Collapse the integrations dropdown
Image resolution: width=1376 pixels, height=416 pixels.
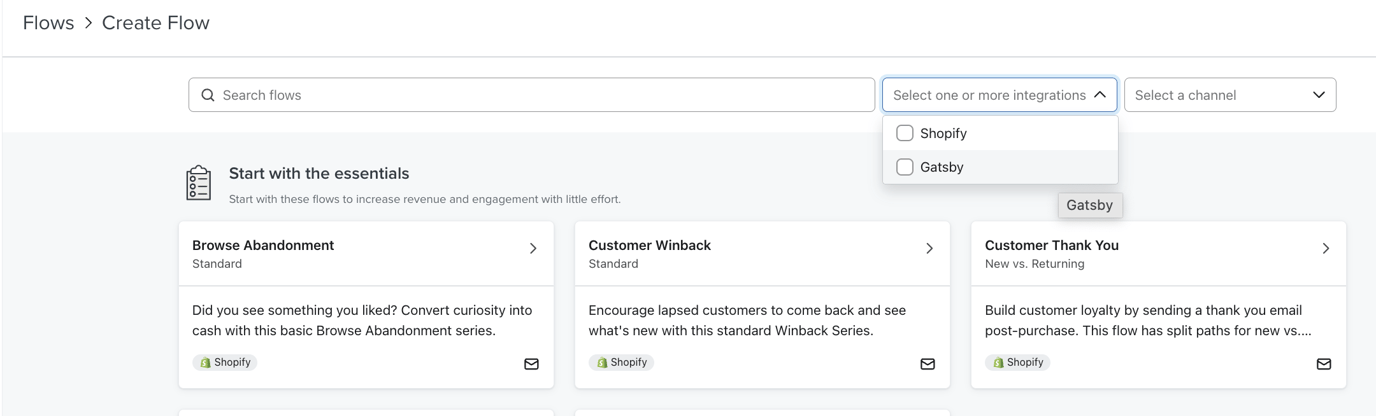pyautogui.click(x=1100, y=95)
